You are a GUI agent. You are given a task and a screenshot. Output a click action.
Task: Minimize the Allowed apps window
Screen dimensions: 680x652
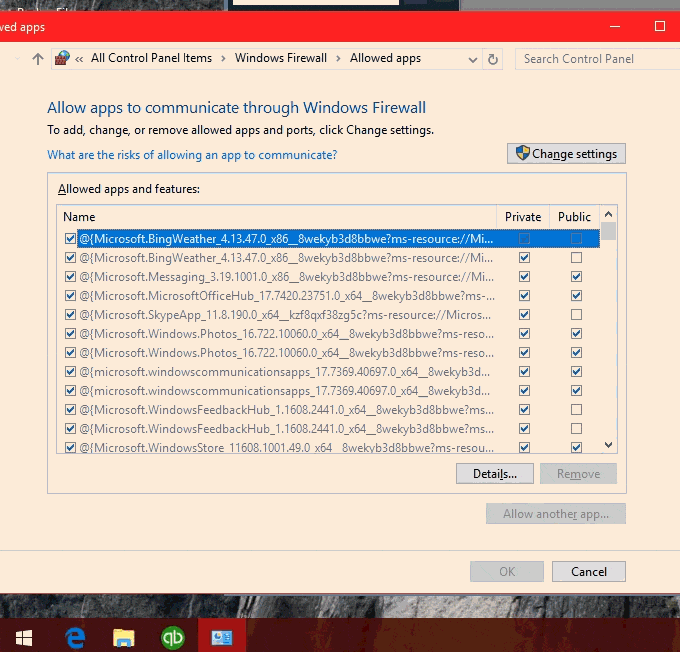[x=615, y=26]
